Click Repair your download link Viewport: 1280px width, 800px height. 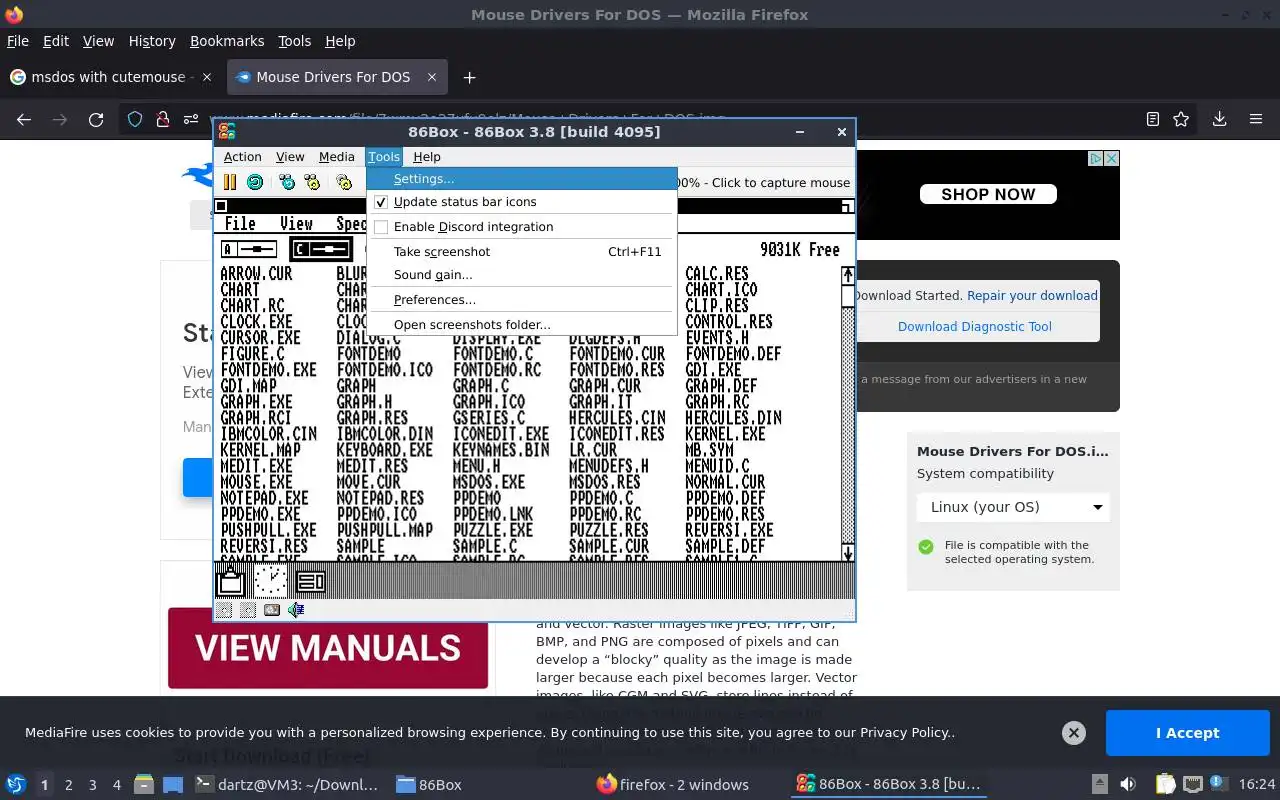tap(1033, 296)
